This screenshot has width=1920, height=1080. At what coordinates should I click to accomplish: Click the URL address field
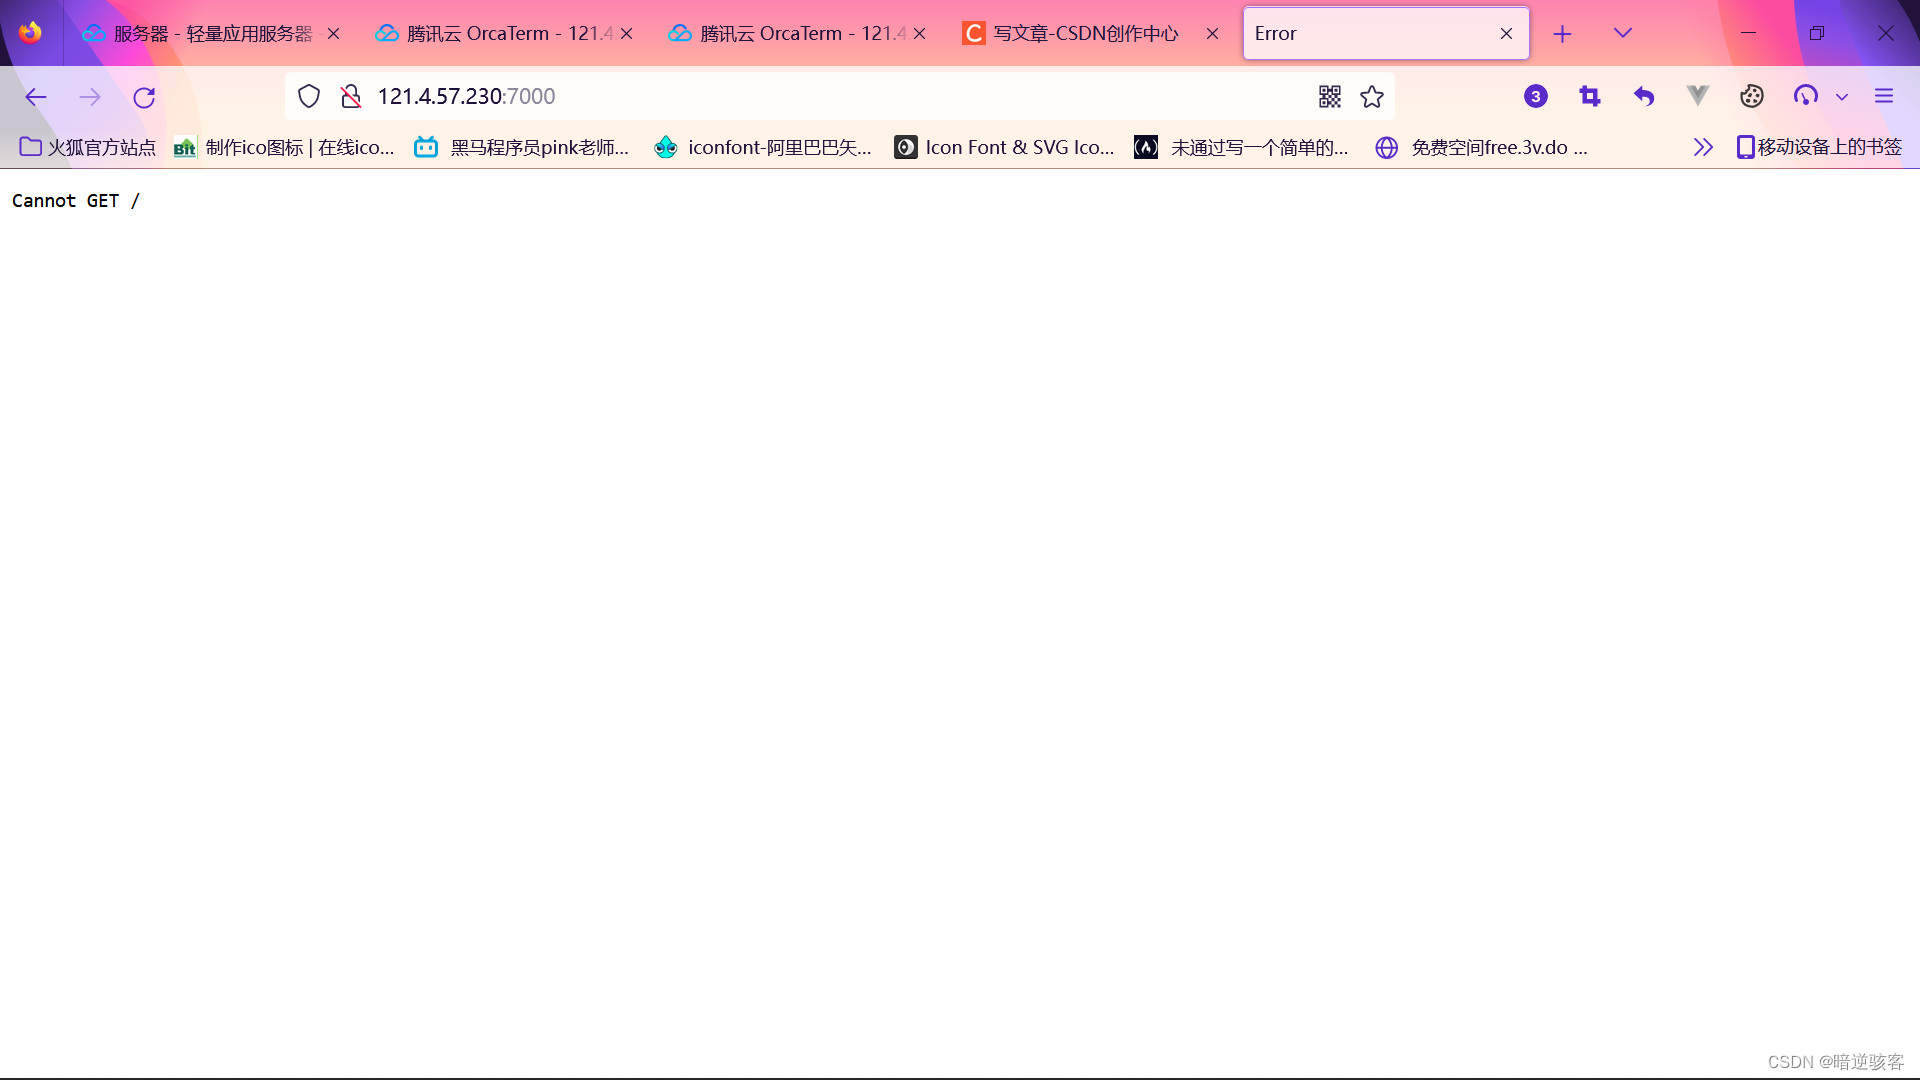click(x=800, y=96)
